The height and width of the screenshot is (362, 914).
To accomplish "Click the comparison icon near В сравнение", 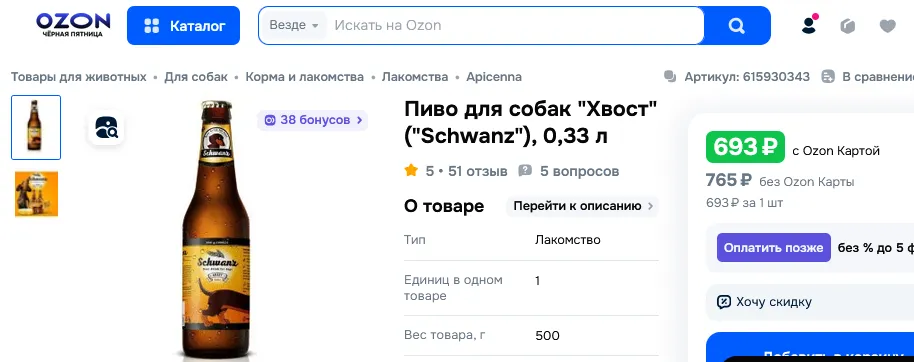I will pyautogui.click(x=828, y=77).
